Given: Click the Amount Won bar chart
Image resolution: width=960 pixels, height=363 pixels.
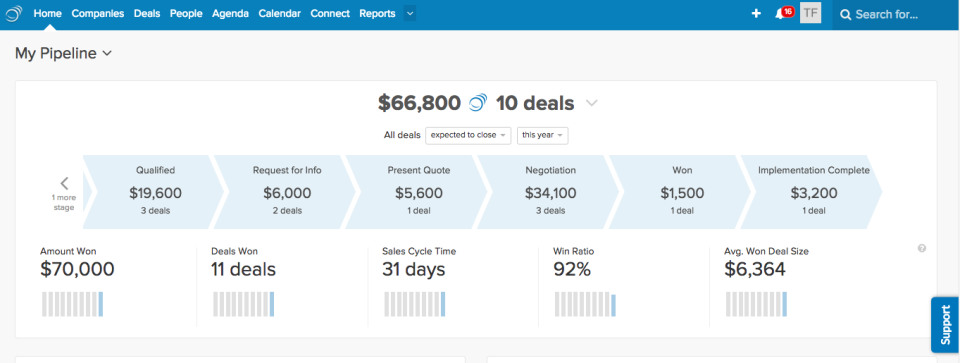Looking at the screenshot, I should point(72,304).
